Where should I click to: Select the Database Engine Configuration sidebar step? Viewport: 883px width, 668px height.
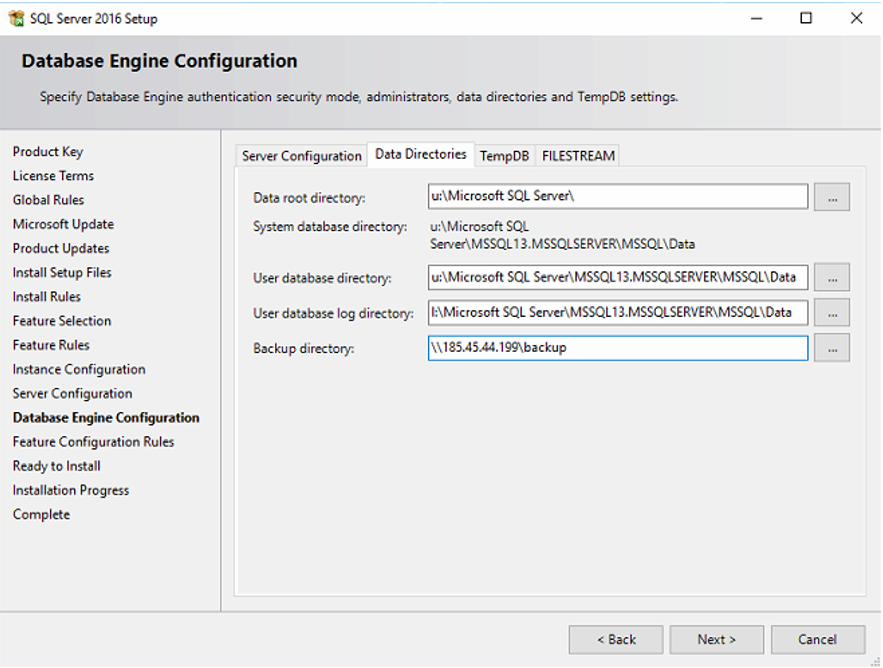coord(106,418)
